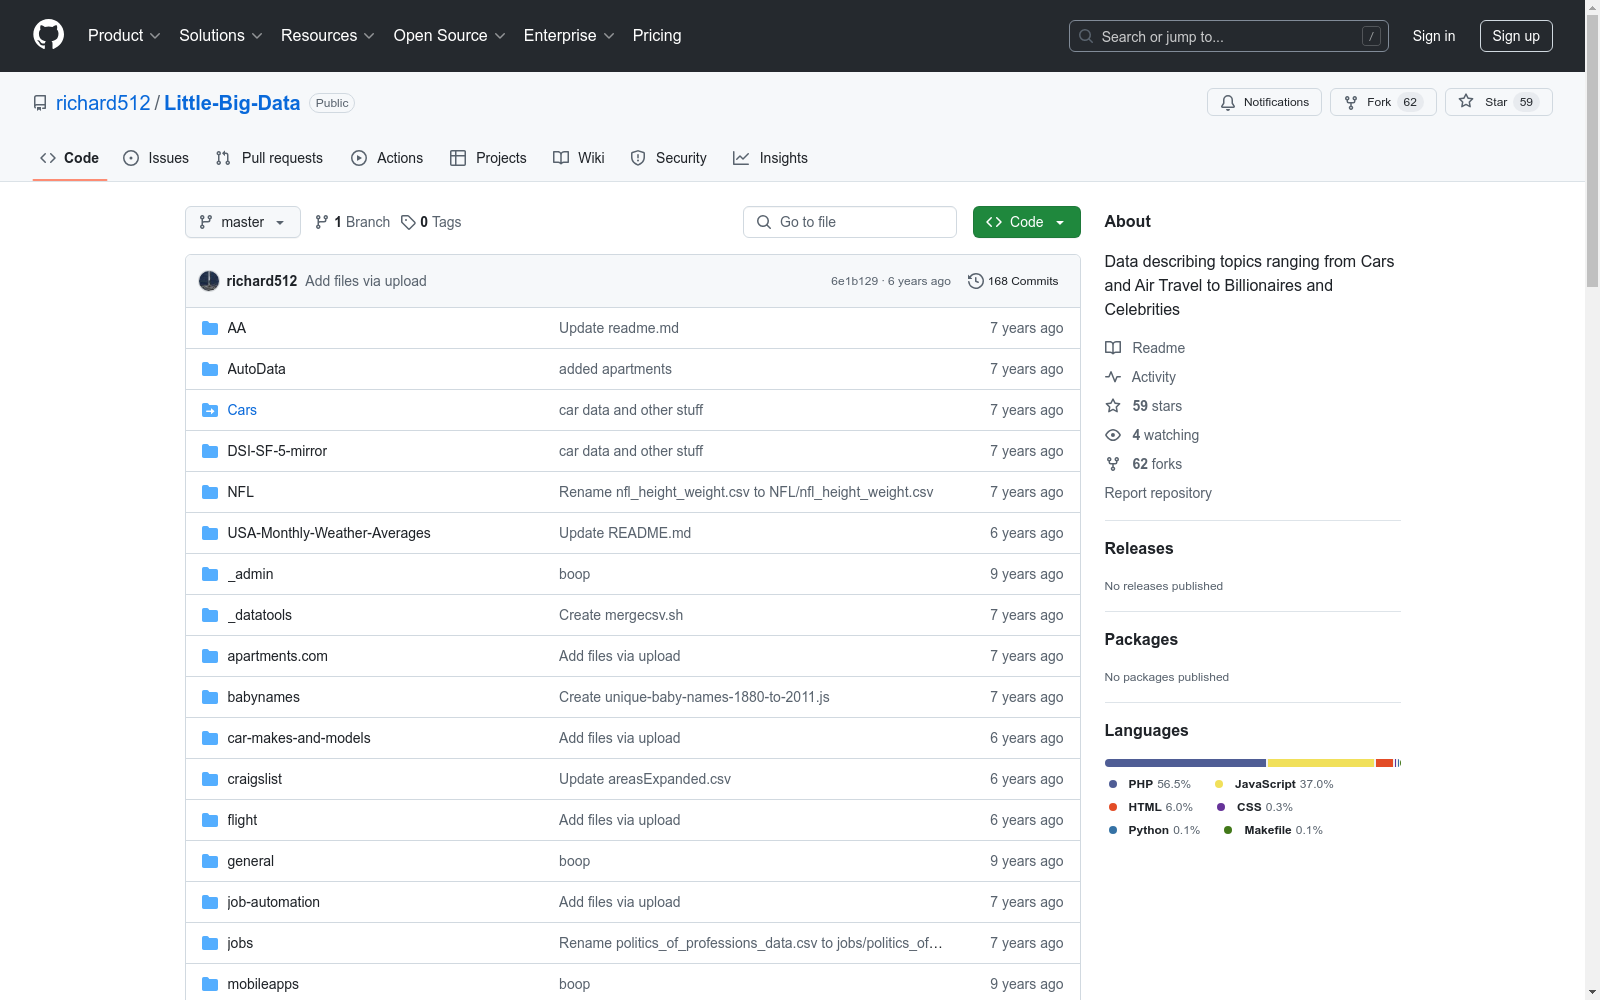This screenshot has width=1600, height=1000.
Task: Open the Little-Big-Data repository link
Action: pyautogui.click(x=232, y=103)
